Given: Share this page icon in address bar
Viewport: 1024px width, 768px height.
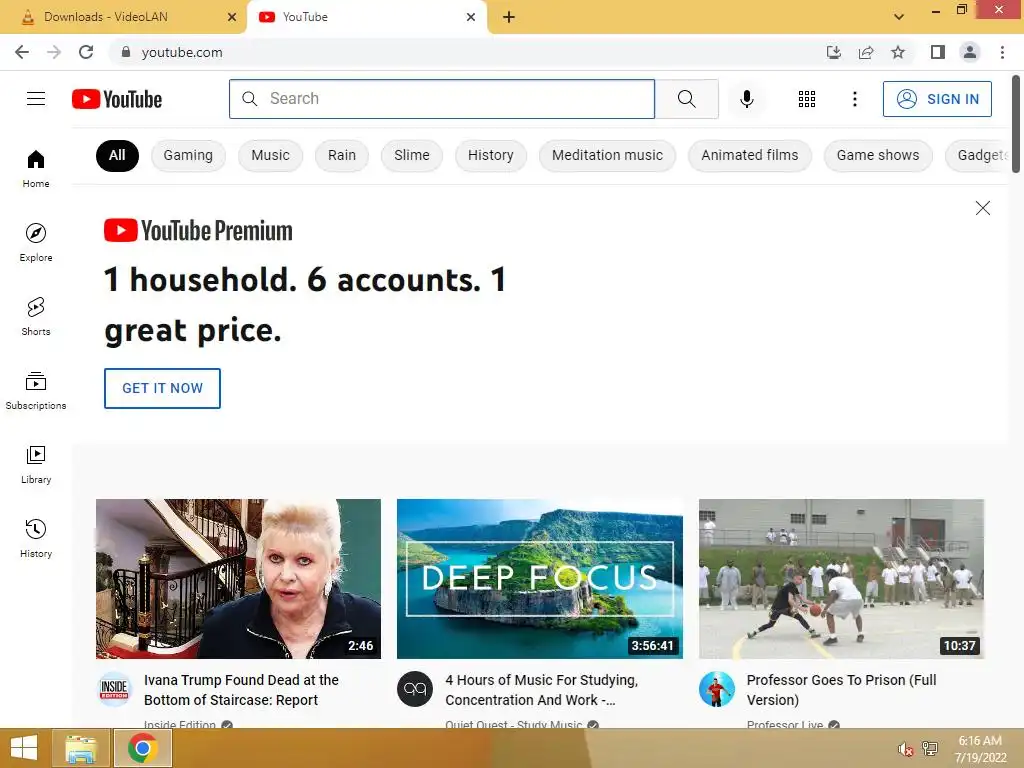Looking at the screenshot, I should 866,52.
